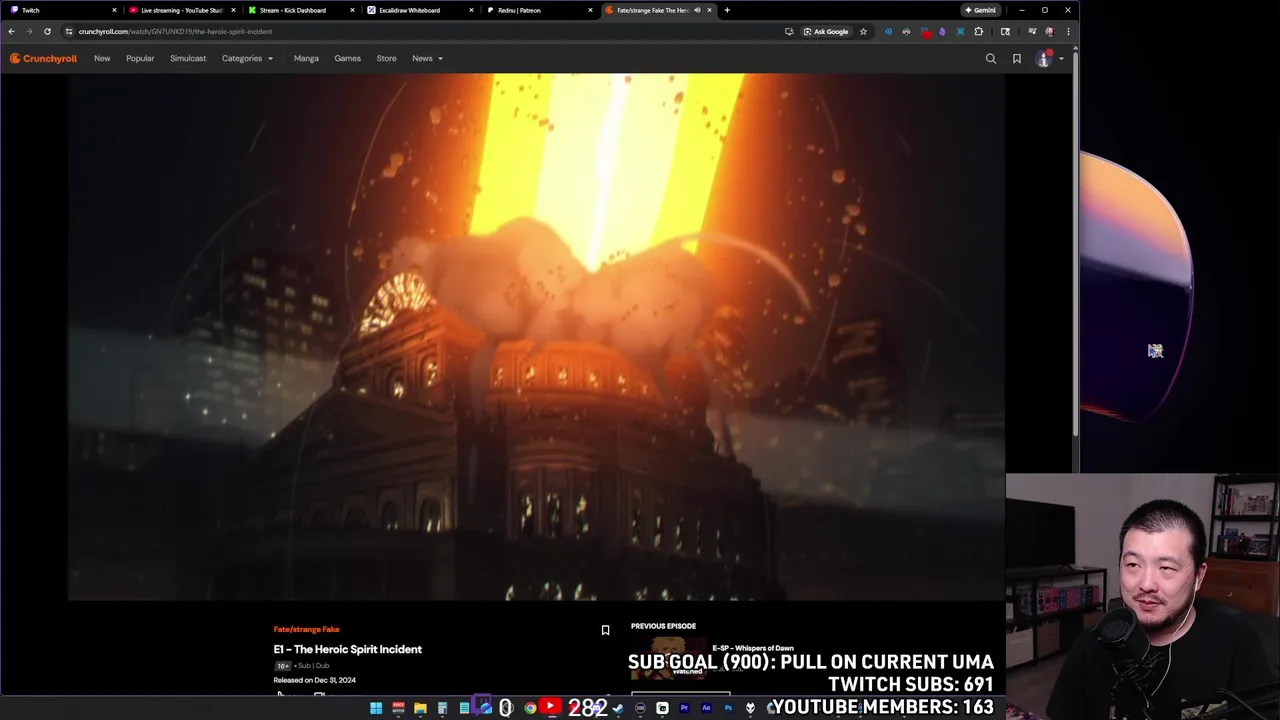The height and width of the screenshot is (720, 1280).
Task: Open the Gemini button in Chrome
Action: tap(980, 10)
